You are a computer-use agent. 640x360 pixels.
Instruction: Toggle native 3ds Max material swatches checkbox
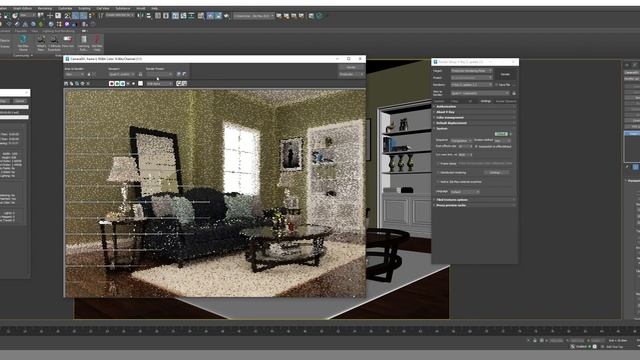tap(438, 182)
